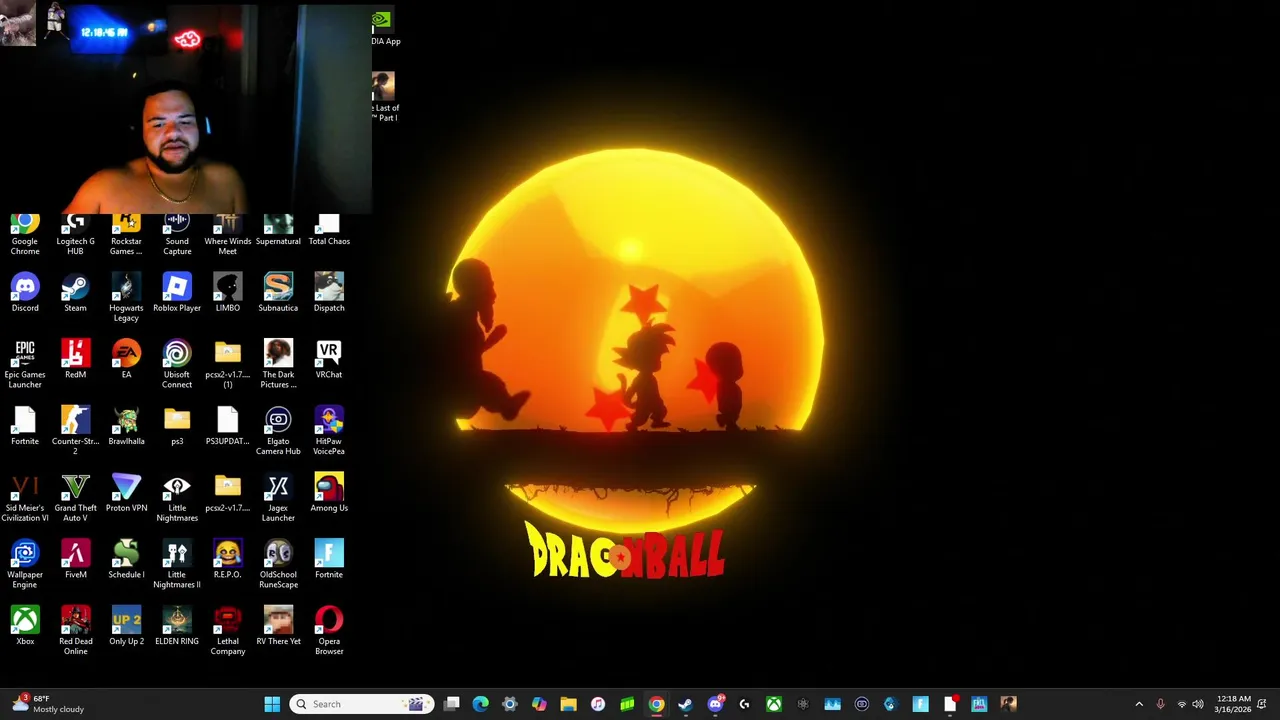Select Counter-Strike 2 desktop icon
The image size is (1280, 720).
(x=75, y=431)
